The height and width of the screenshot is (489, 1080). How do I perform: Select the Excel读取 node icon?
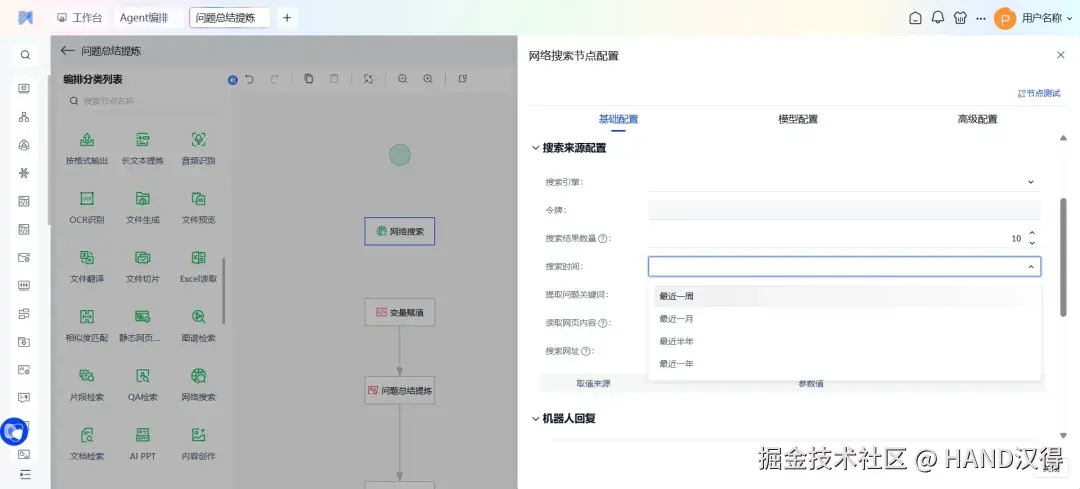(198, 258)
